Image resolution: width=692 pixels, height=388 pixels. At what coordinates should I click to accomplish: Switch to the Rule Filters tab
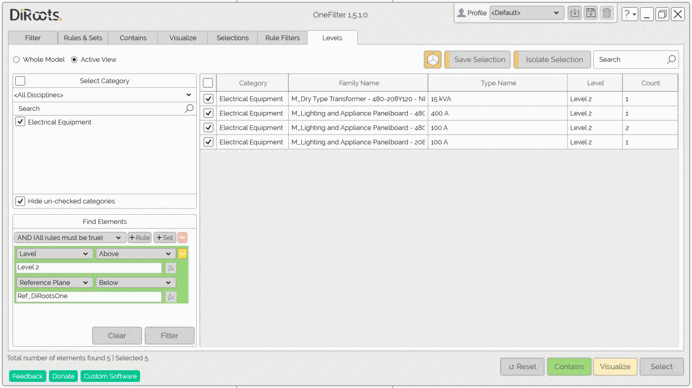click(x=282, y=38)
